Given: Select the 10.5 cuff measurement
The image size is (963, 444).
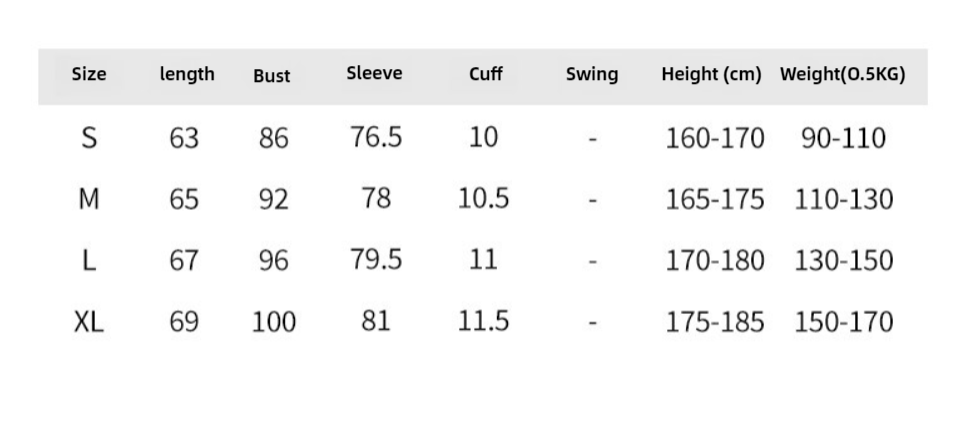Looking at the screenshot, I should [484, 199].
